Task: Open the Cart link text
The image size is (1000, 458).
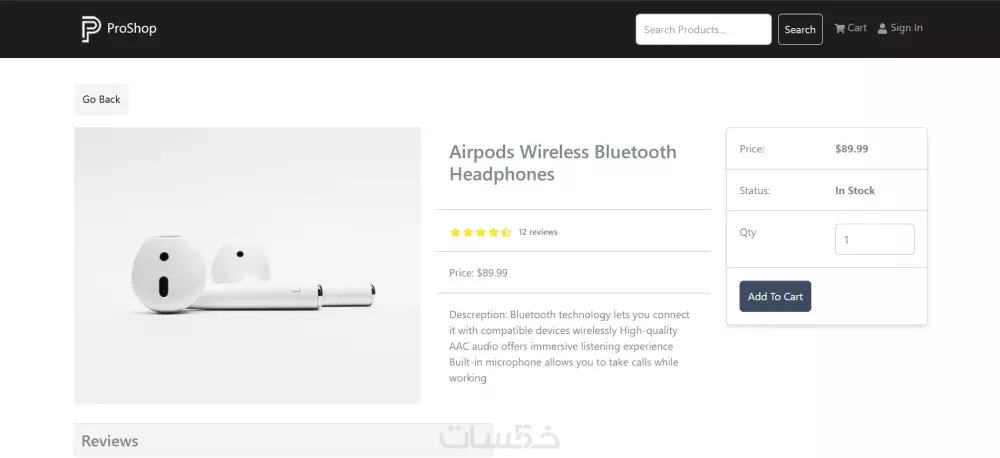Action: pyautogui.click(x=857, y=28)
